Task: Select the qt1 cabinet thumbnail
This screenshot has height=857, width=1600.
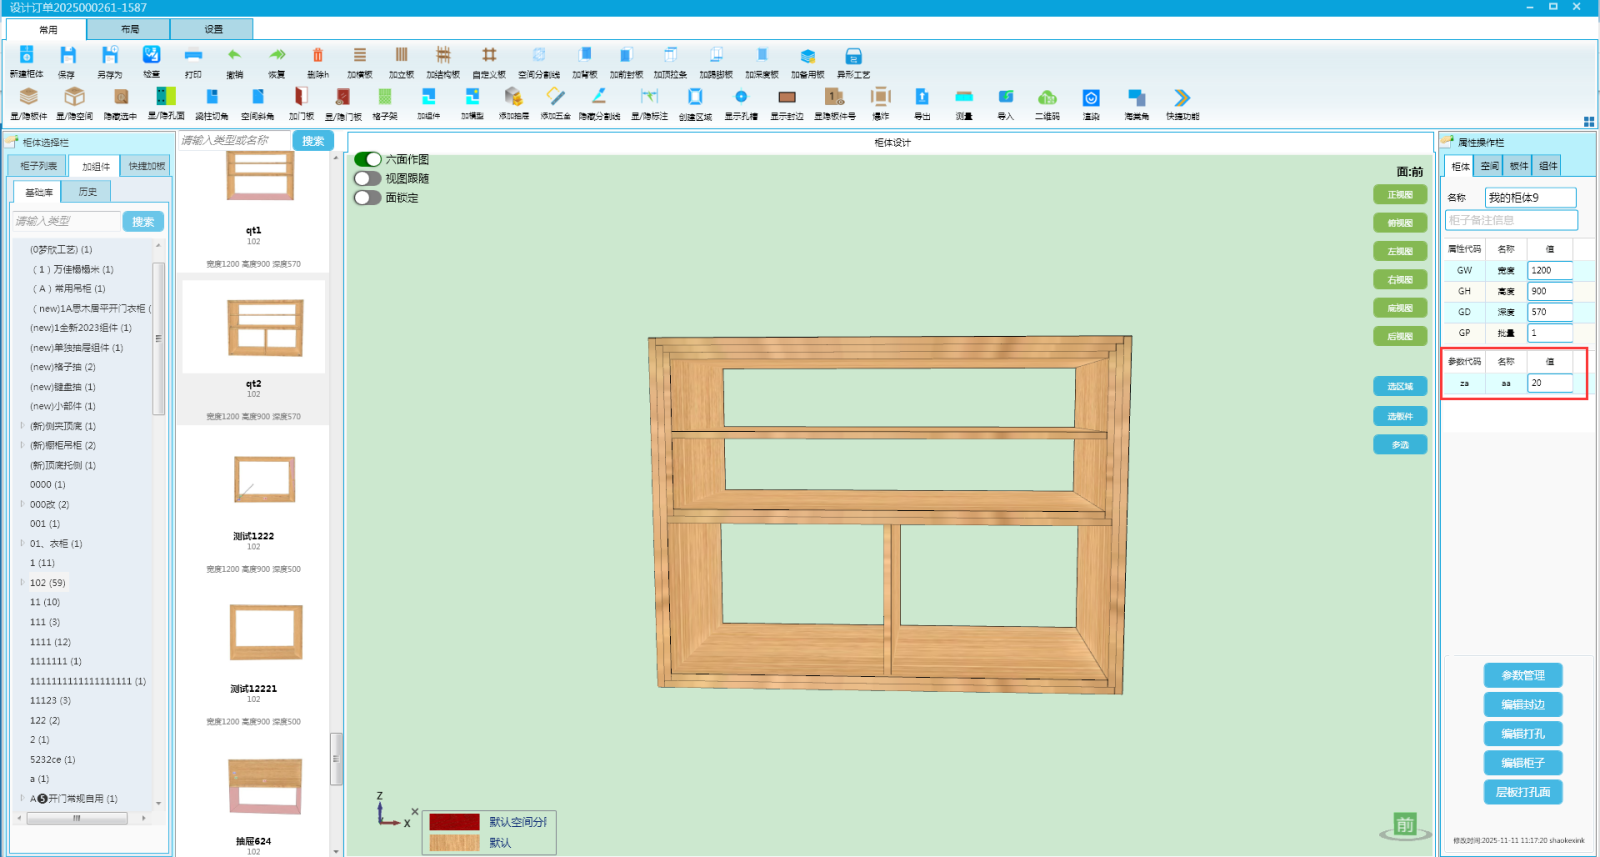Action: [259, 178]
